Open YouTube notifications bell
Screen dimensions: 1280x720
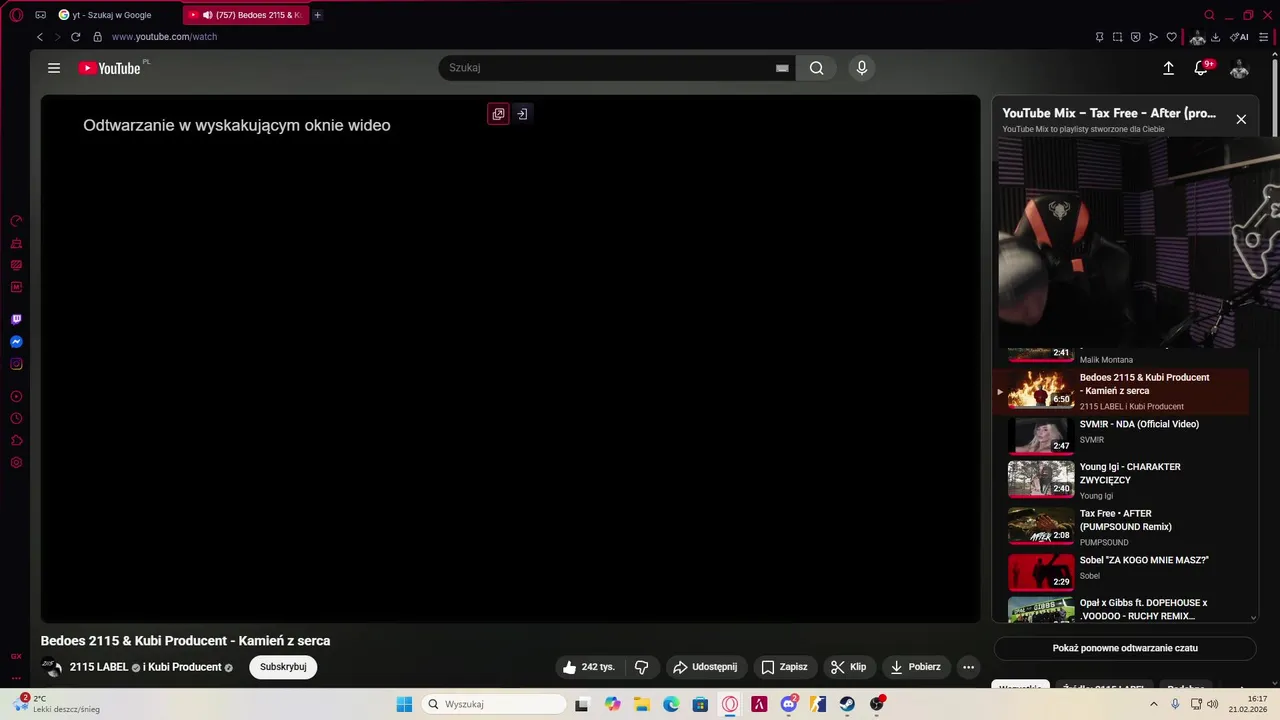tap(1203, 68)
